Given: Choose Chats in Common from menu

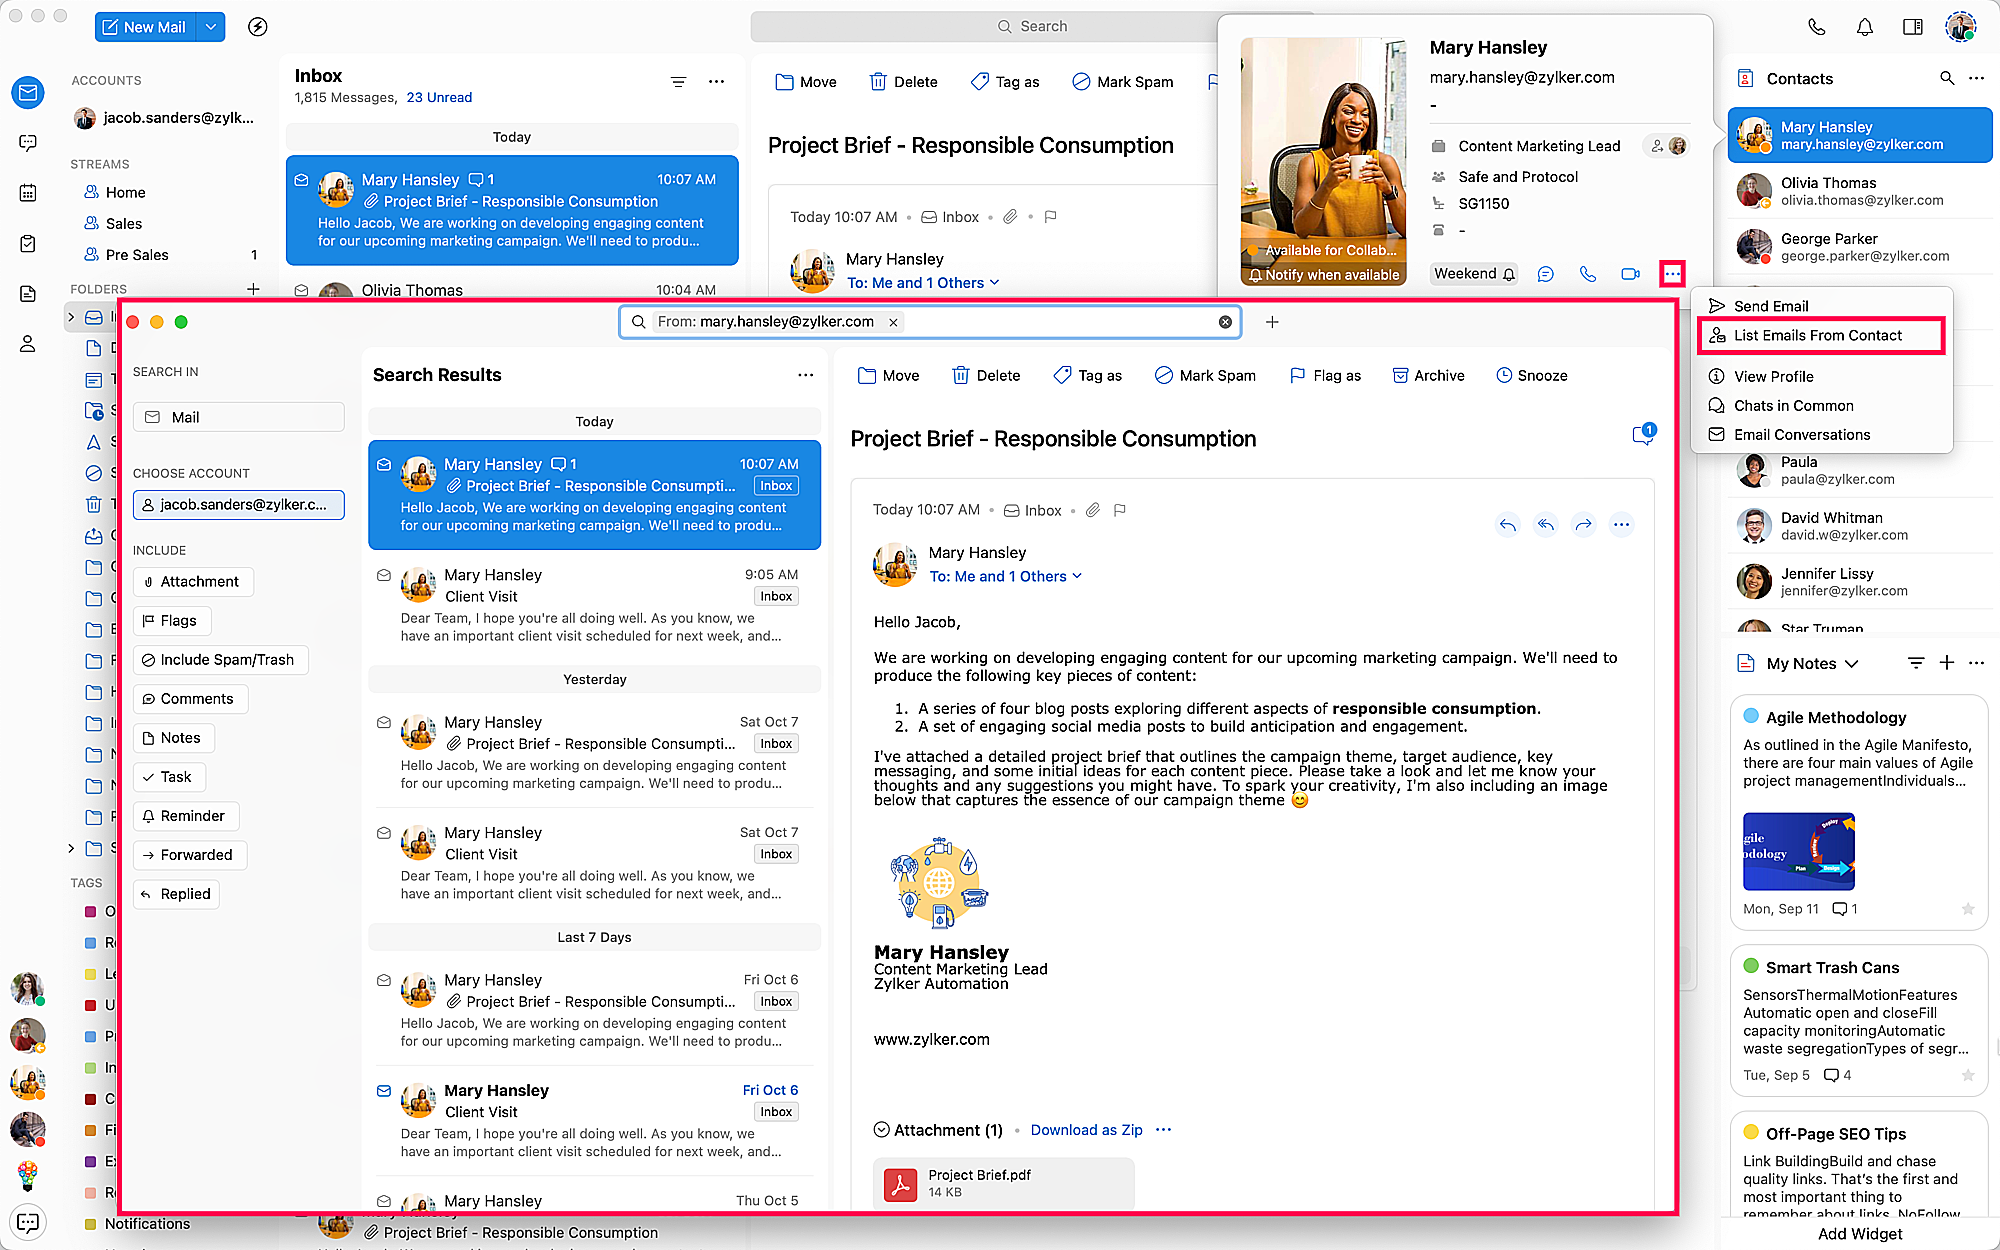Looking at the screenshot, I should pyautogui.click(x=1793, y=406).
